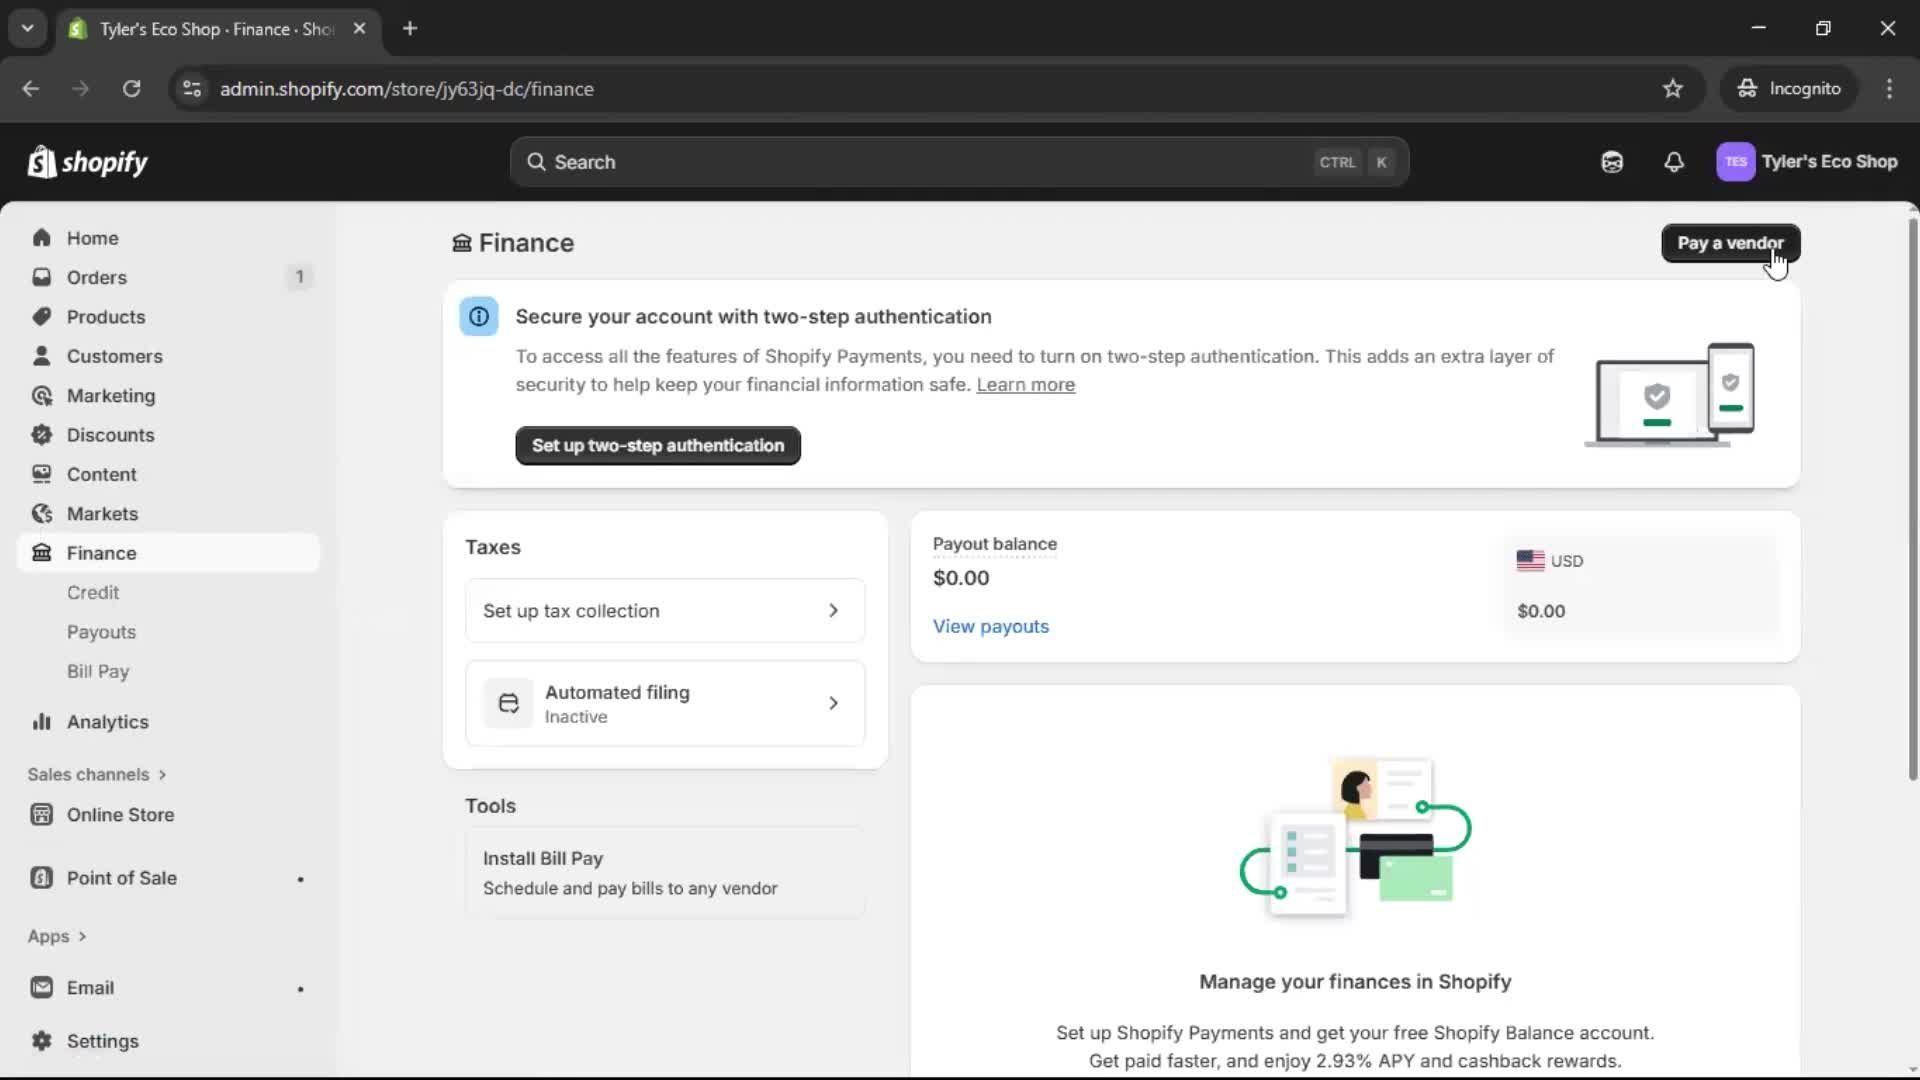Viewport: 1920px width, 1080px height.
Task: Expand the Sales channels section
Action: click(97, 775)
